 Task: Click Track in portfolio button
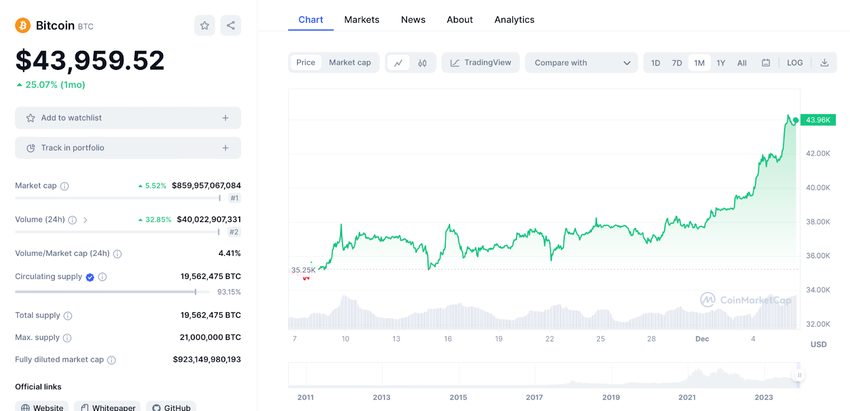(128, 148)
